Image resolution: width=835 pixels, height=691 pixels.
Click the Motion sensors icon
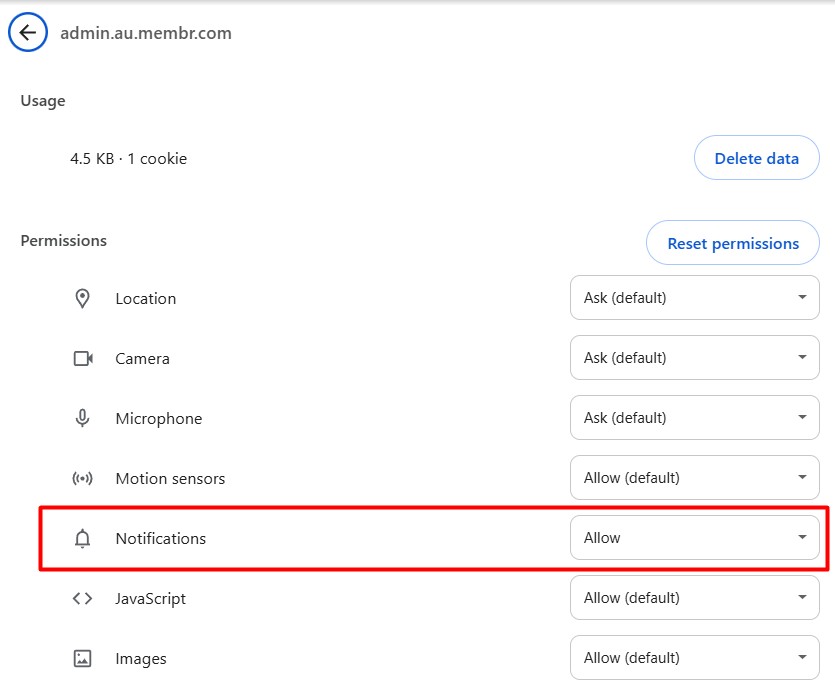(83, 479)
